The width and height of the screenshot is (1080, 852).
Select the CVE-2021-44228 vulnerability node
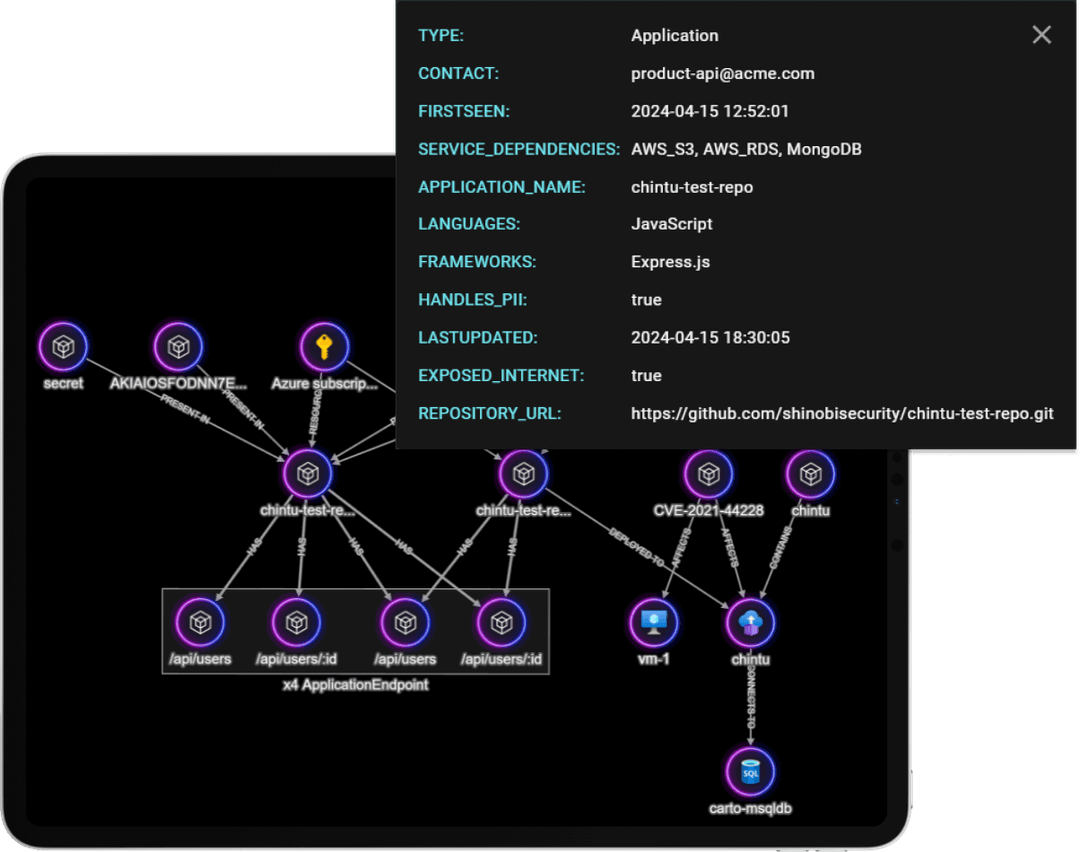pyautogui.click(x=708, y=474)
